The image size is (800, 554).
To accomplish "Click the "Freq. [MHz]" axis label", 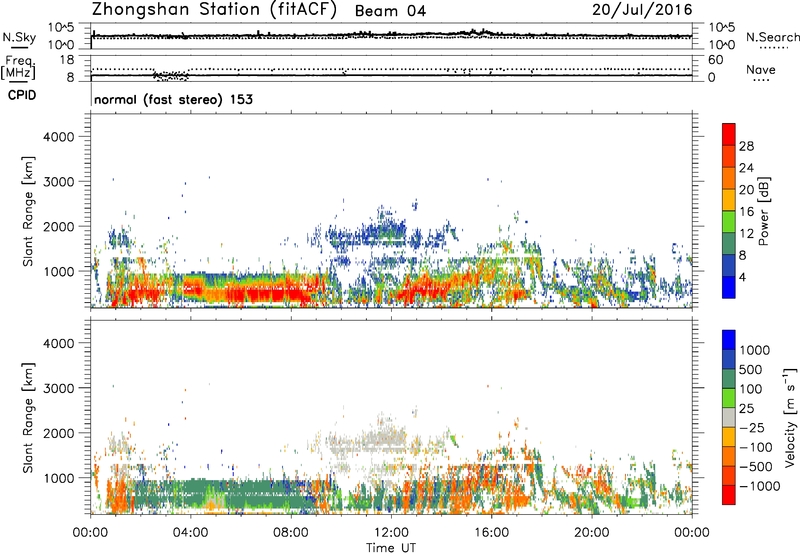I will tap(18, 67).
